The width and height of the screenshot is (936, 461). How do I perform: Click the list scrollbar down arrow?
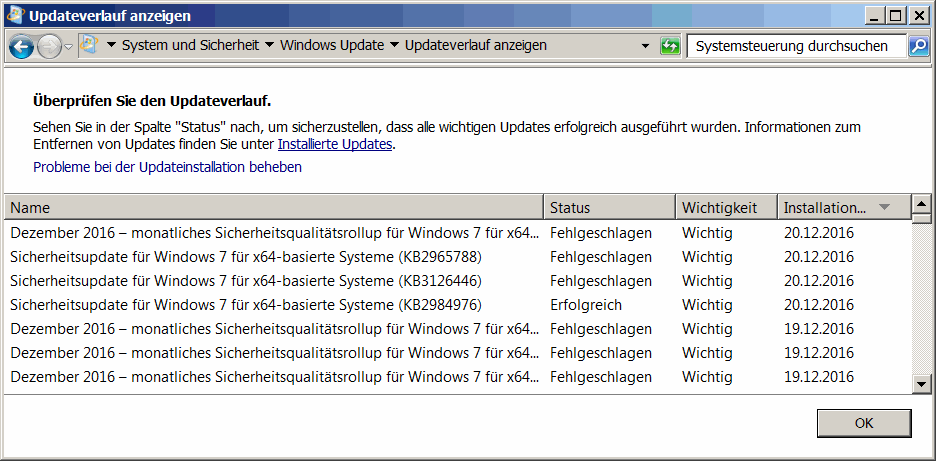[x=921, y=384]
